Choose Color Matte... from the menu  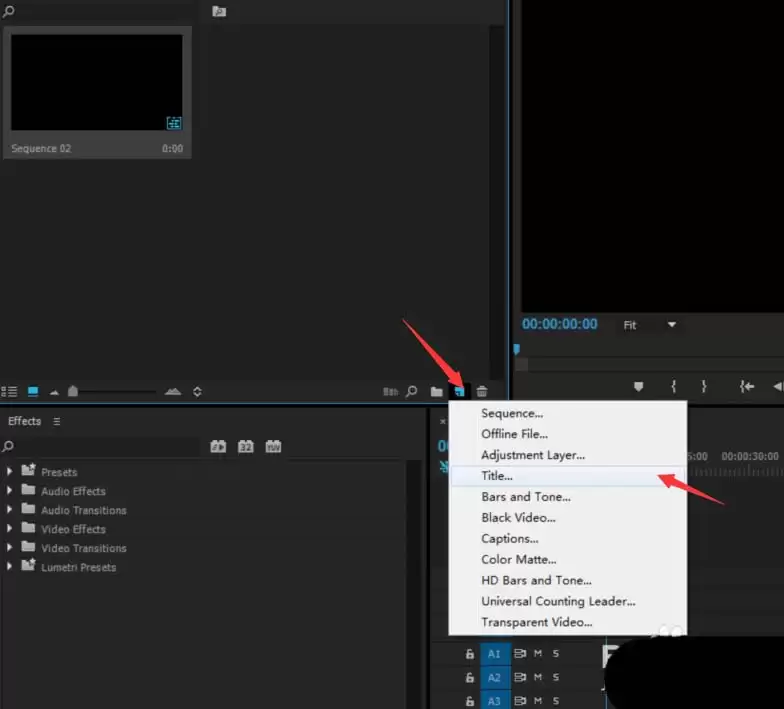click(x=518, y=559)
